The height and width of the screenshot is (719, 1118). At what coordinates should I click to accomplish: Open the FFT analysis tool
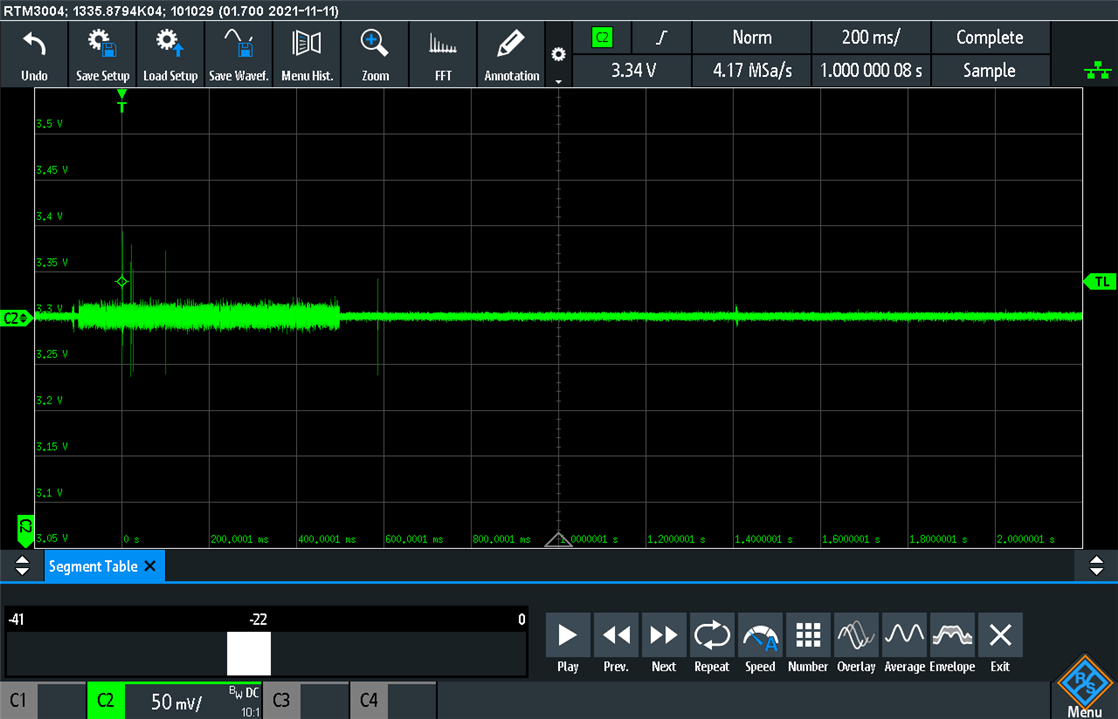[443, 55]
